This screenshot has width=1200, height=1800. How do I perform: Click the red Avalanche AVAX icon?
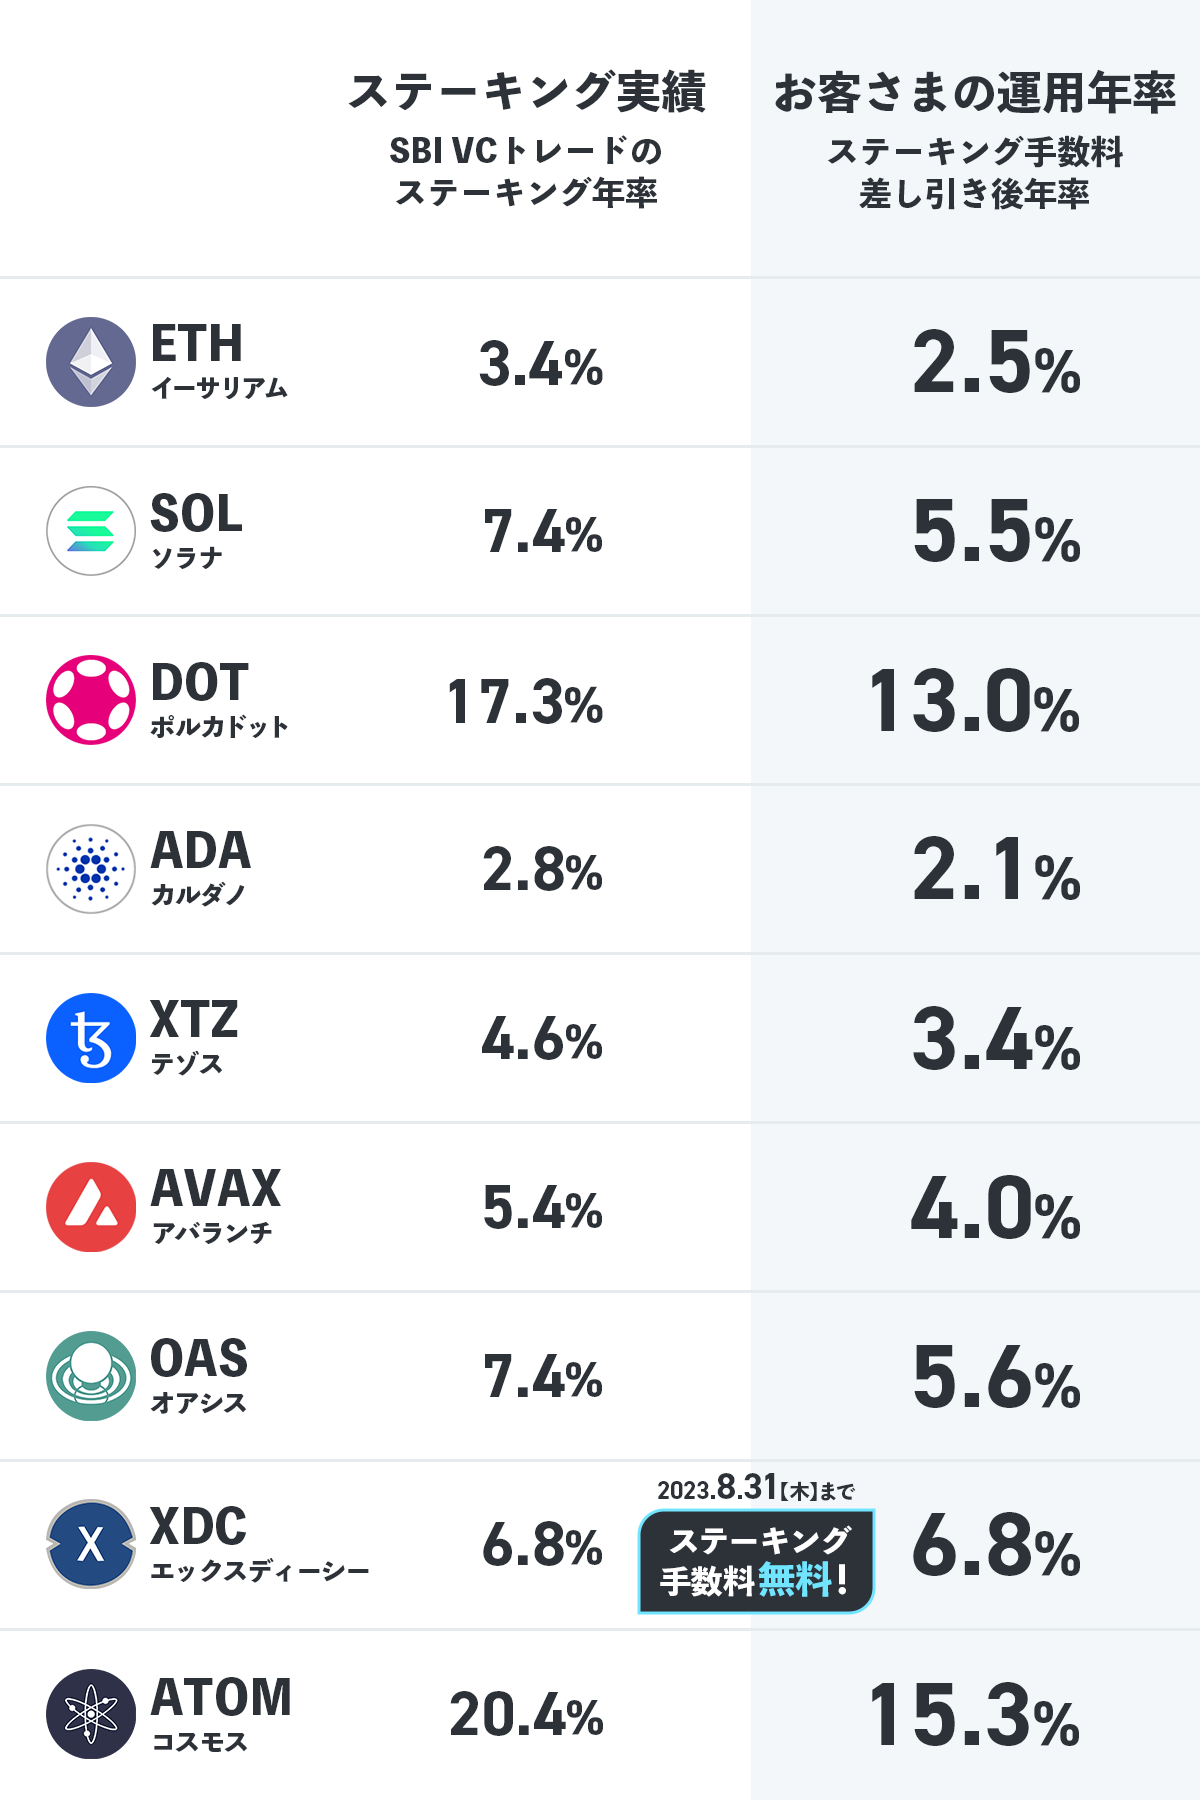91,1207
